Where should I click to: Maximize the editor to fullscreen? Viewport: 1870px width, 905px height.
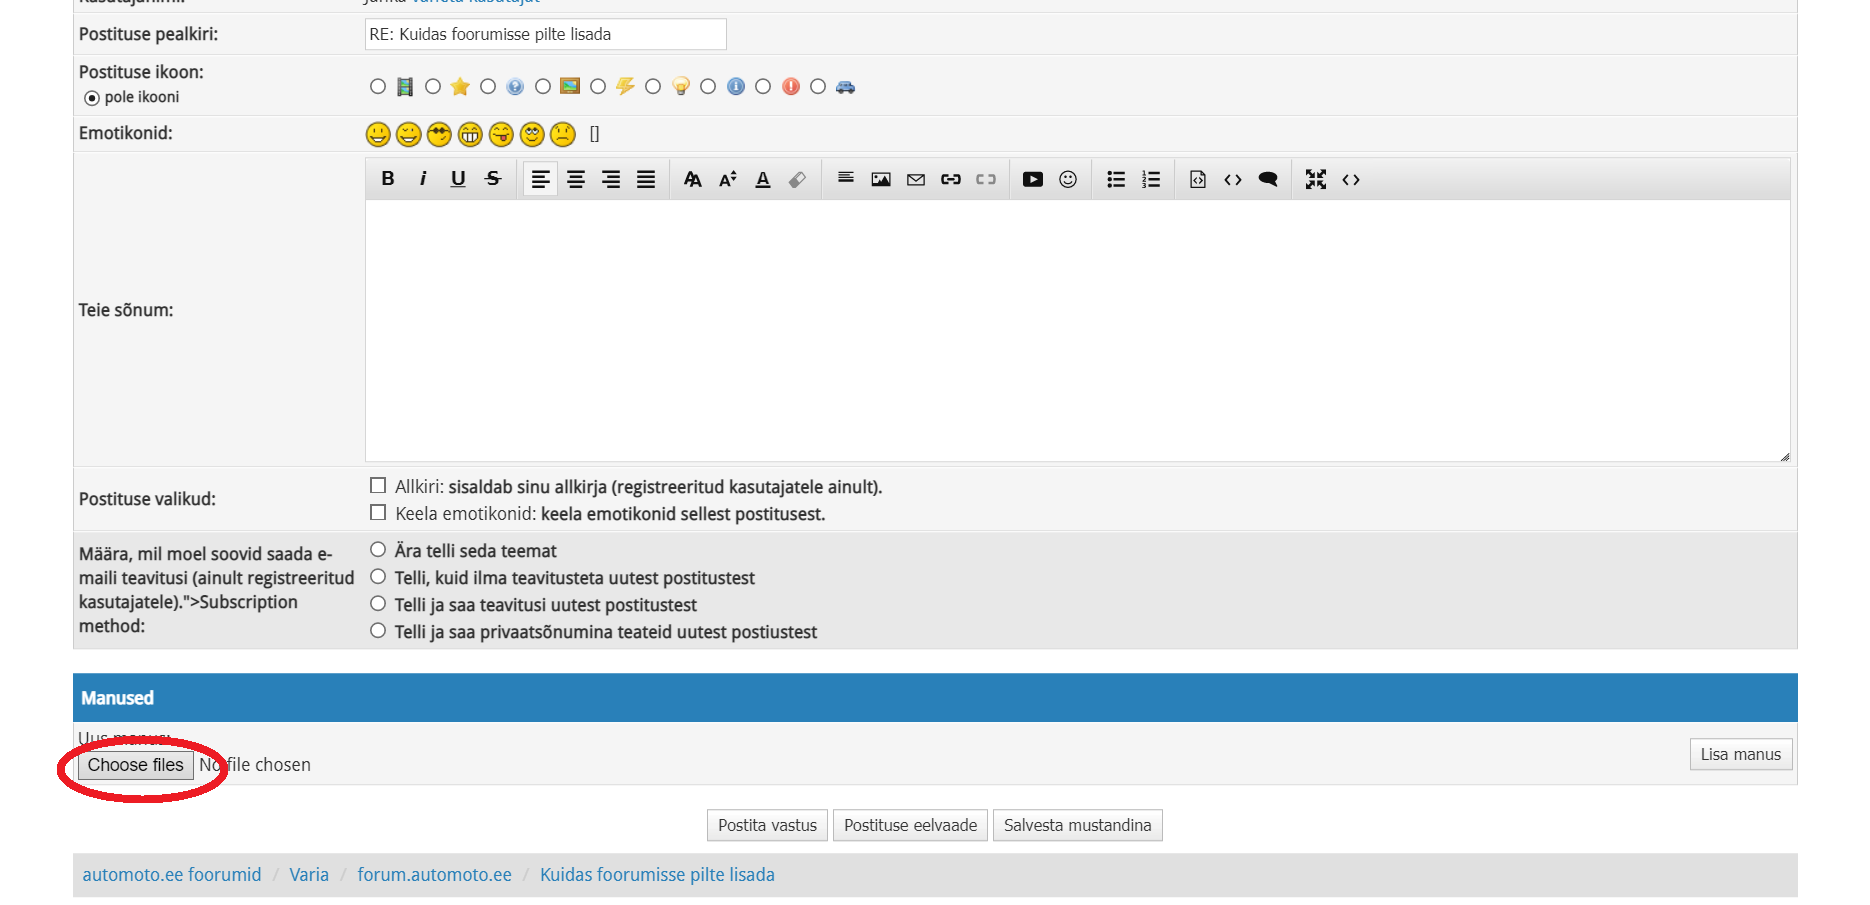[x=1316, y=179]
